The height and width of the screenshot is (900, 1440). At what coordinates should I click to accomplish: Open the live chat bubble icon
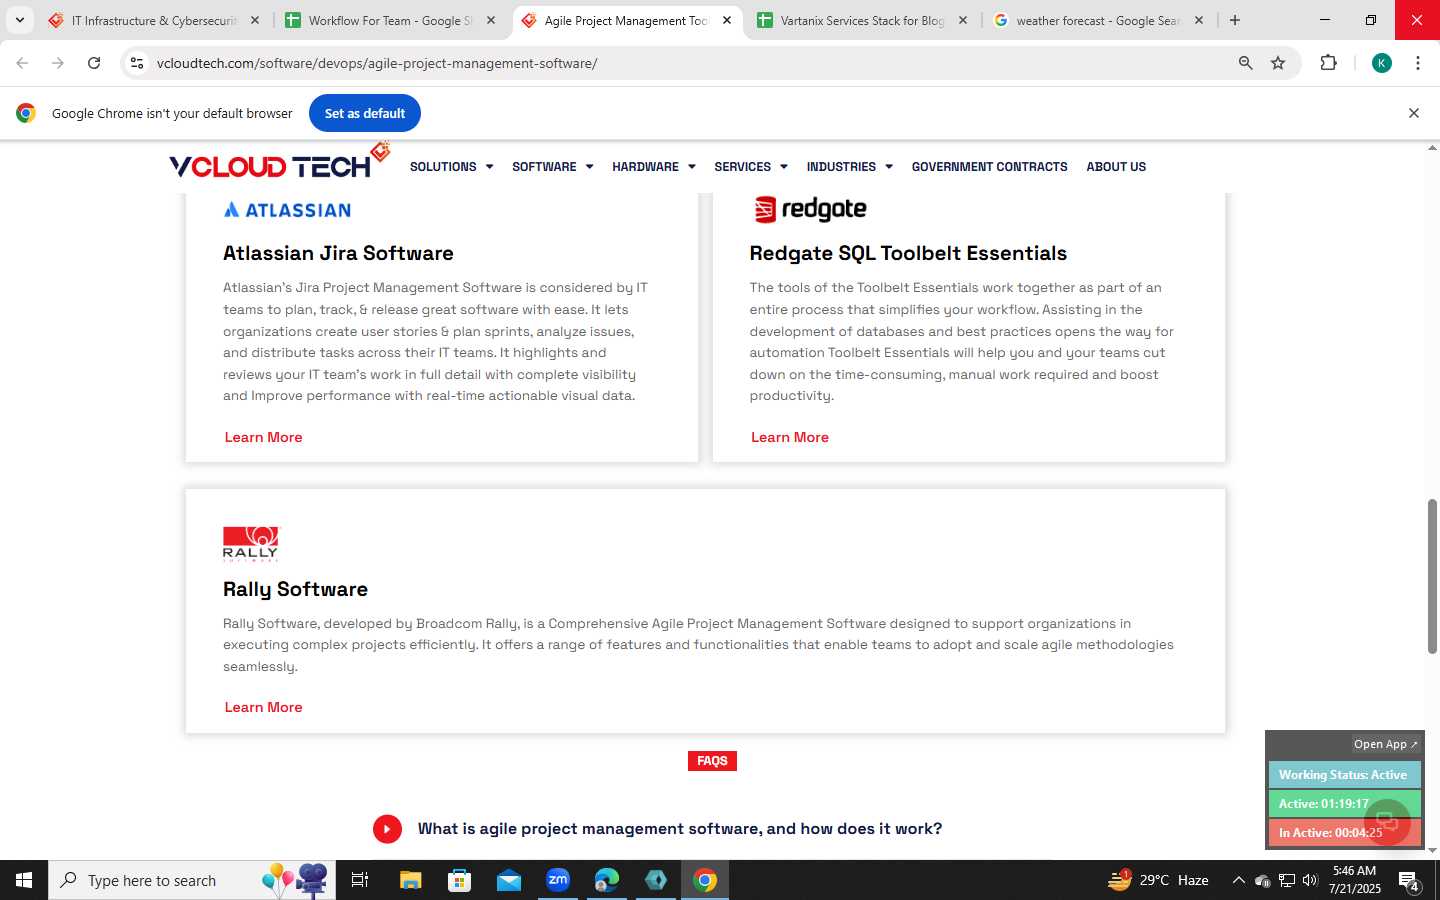(1387, 822)
